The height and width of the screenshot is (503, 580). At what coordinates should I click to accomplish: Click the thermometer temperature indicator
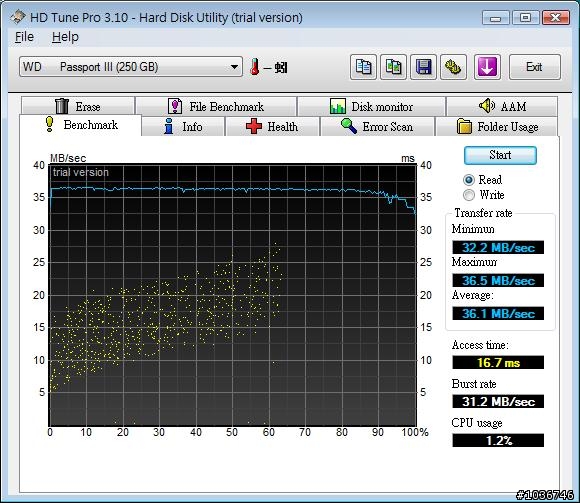pyautogui.click(x=254, y=67)
